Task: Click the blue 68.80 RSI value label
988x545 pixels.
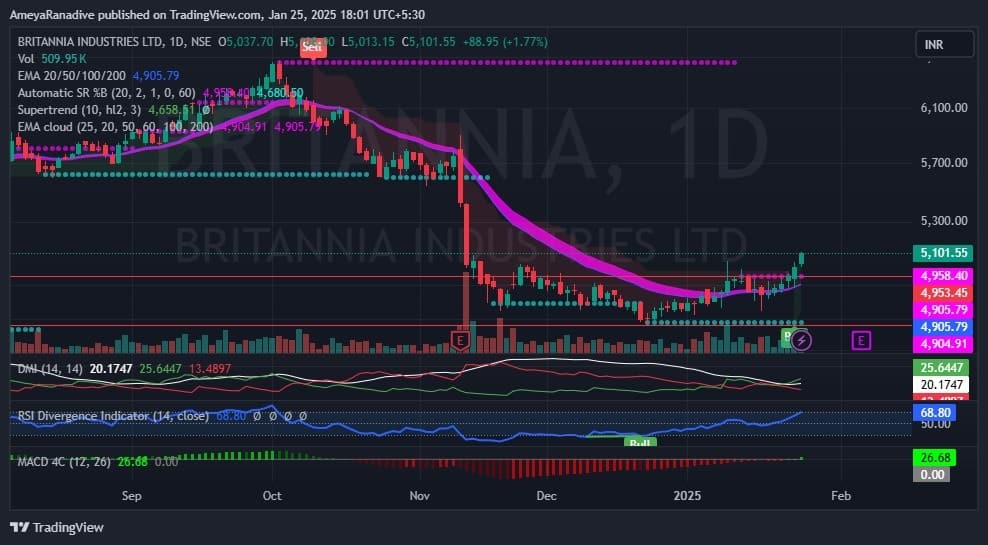Action: [932, 412]
